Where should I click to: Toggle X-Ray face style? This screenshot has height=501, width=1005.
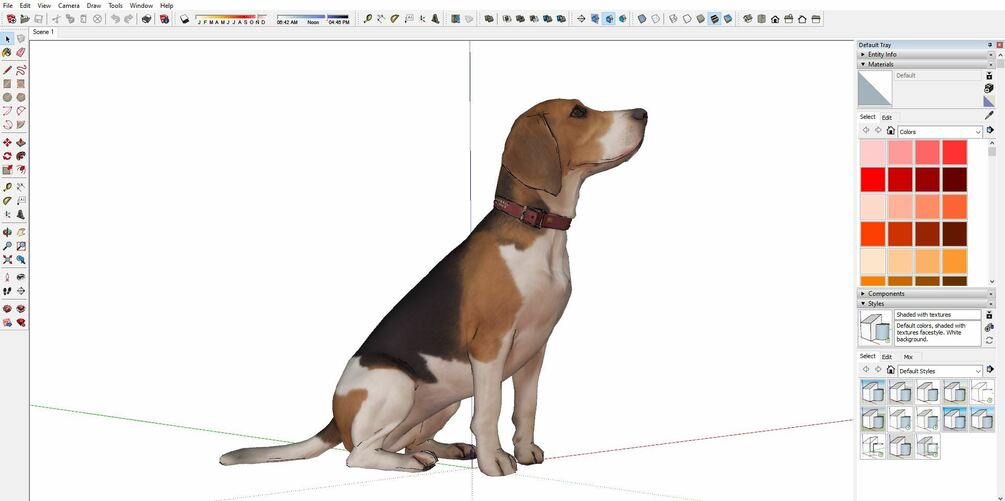pyautogui.click(x=642, y=19)
